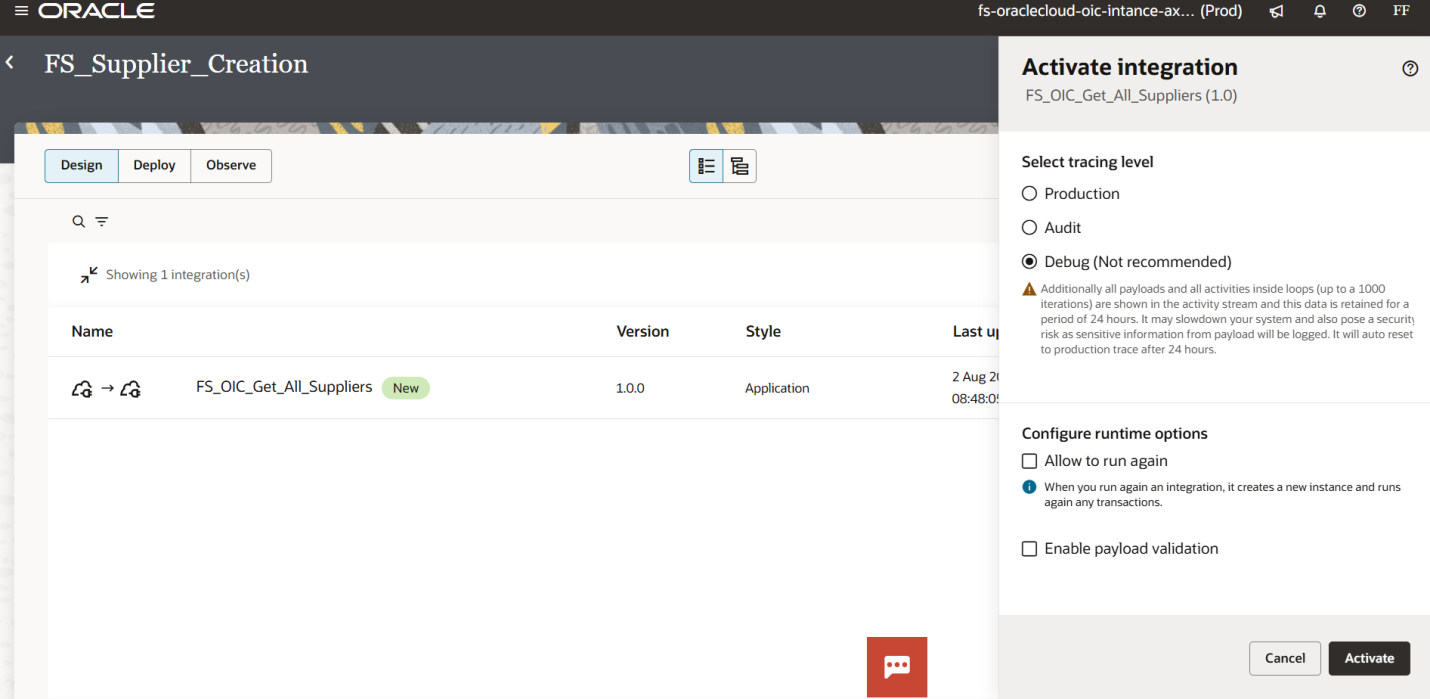Open the header help icon
The image size is (1430, 699).
point(1359,11)
